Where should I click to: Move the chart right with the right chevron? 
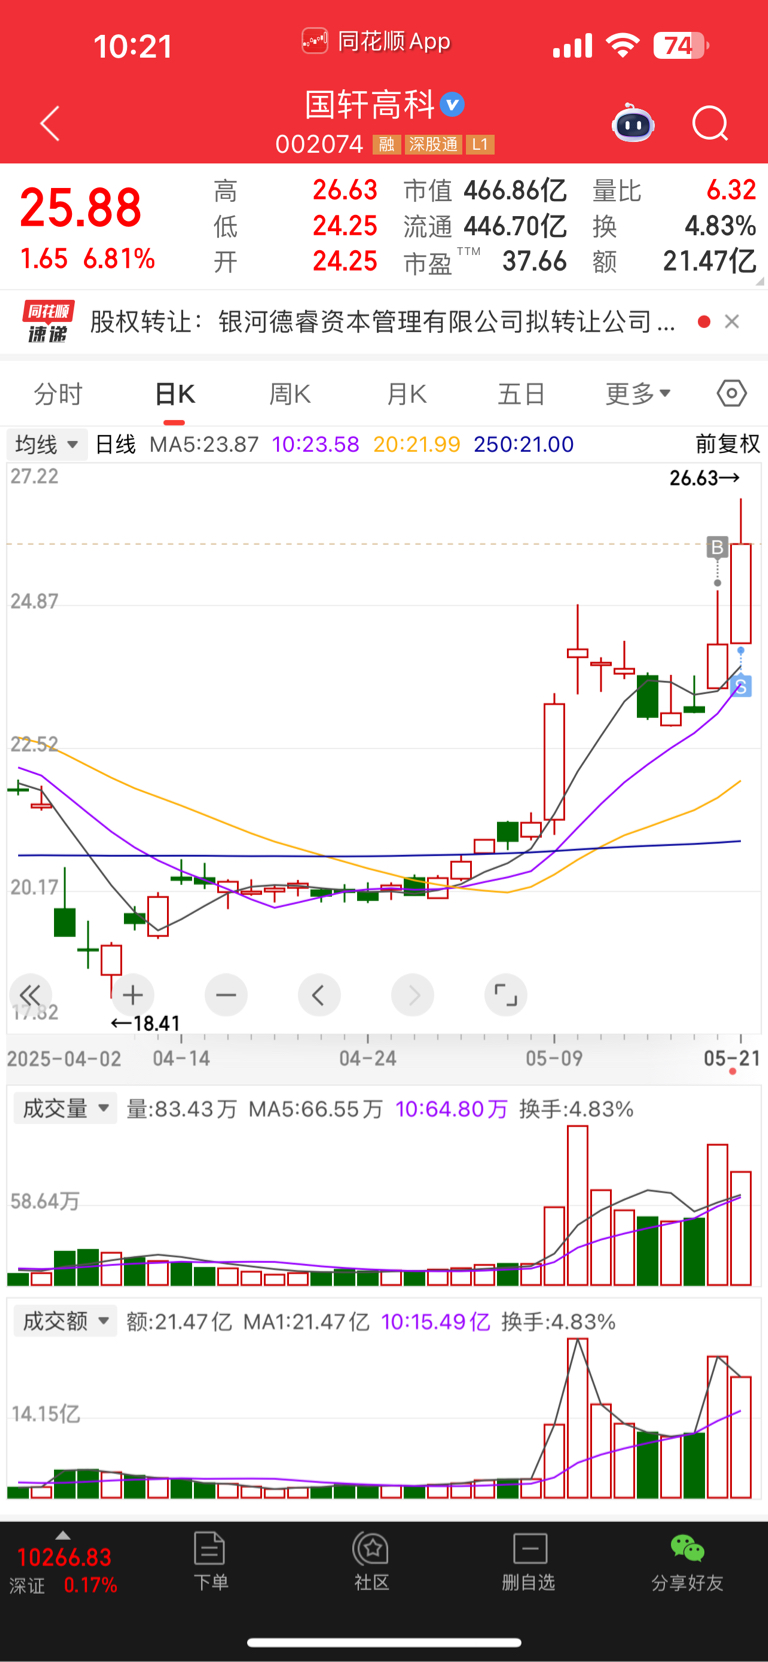[x=413, y=995]
